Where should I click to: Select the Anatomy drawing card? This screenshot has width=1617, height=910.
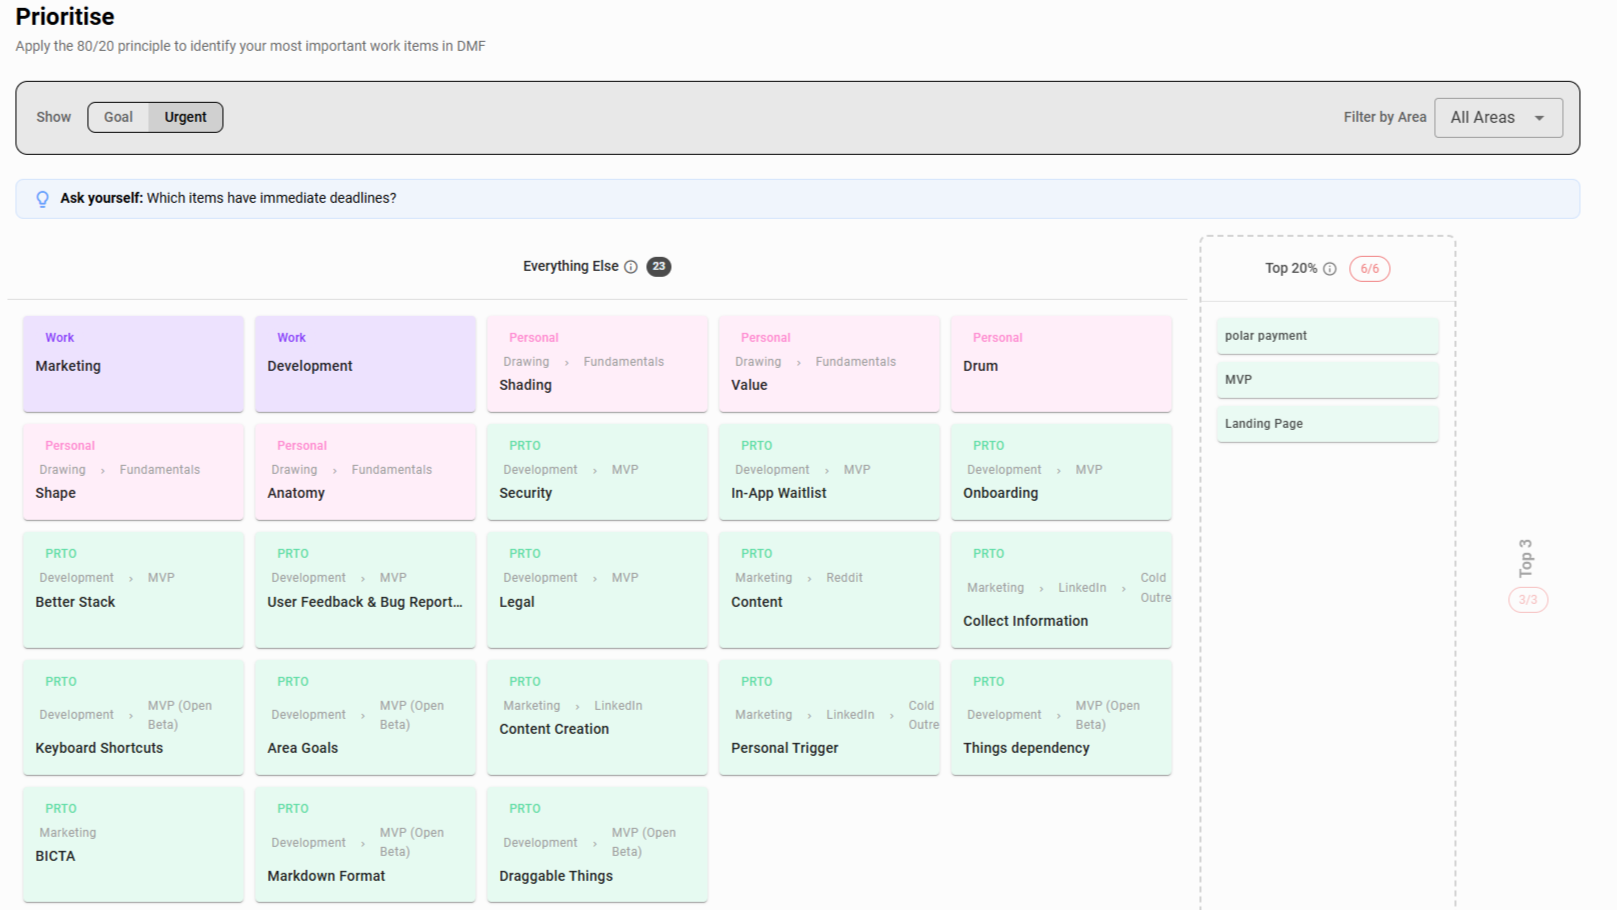pos(365,472)
